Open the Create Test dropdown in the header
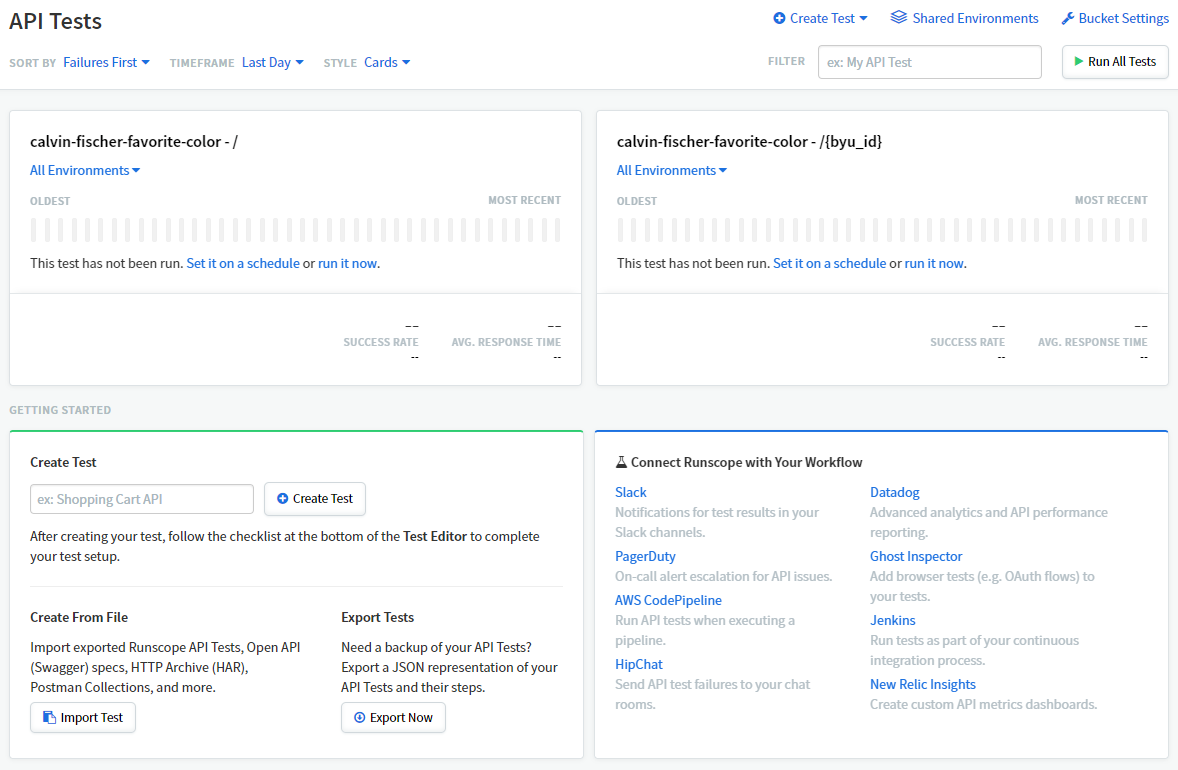 click(x=820, y=18)
